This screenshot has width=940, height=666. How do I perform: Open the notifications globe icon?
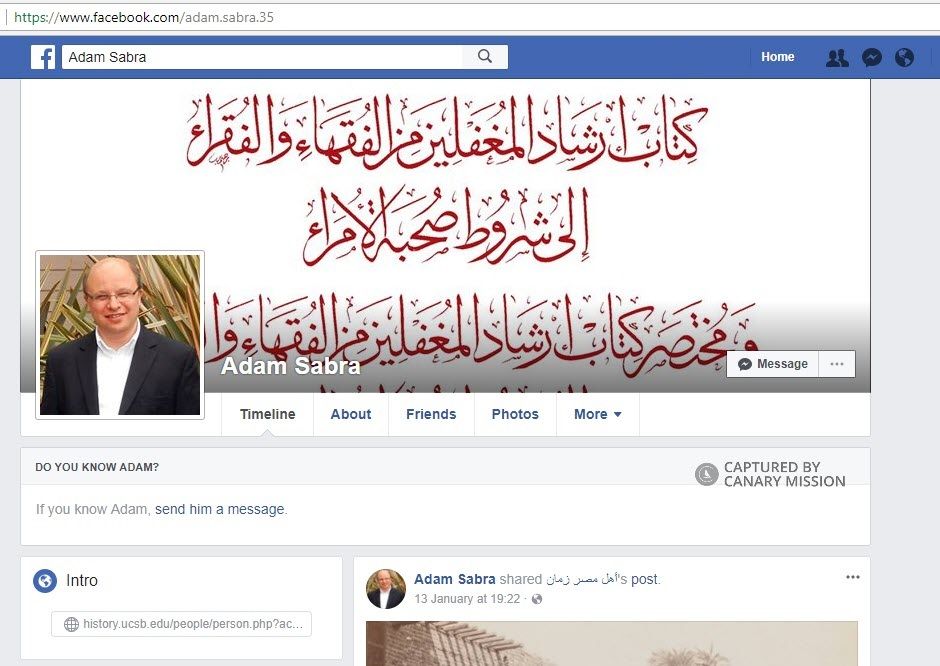(x=904, y=58)
